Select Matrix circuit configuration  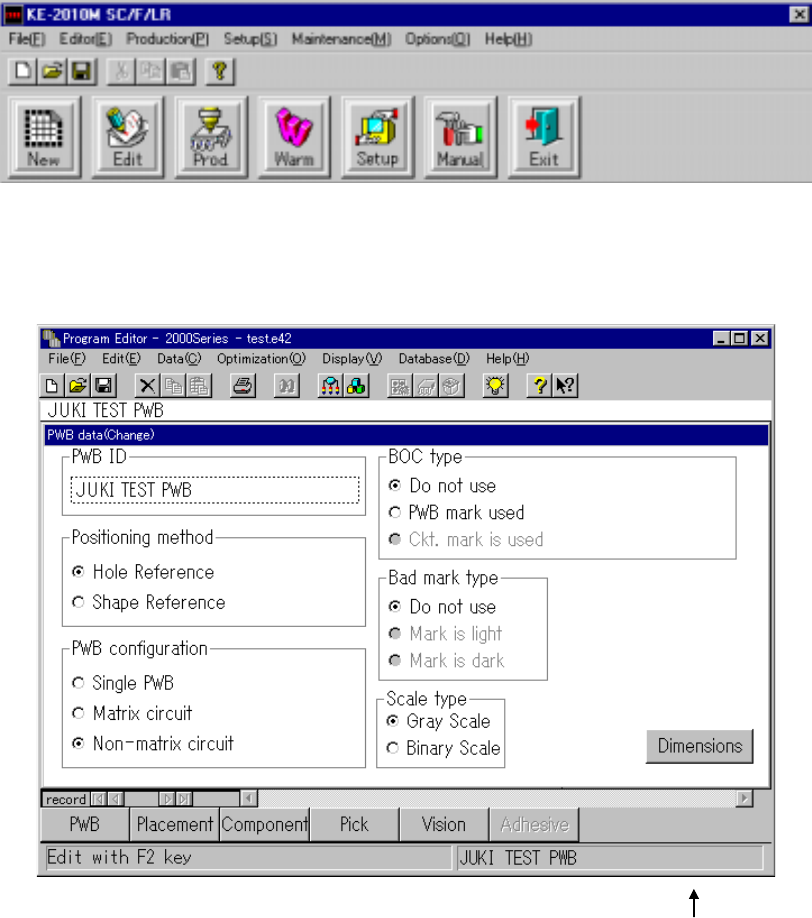tap(132, 714)
